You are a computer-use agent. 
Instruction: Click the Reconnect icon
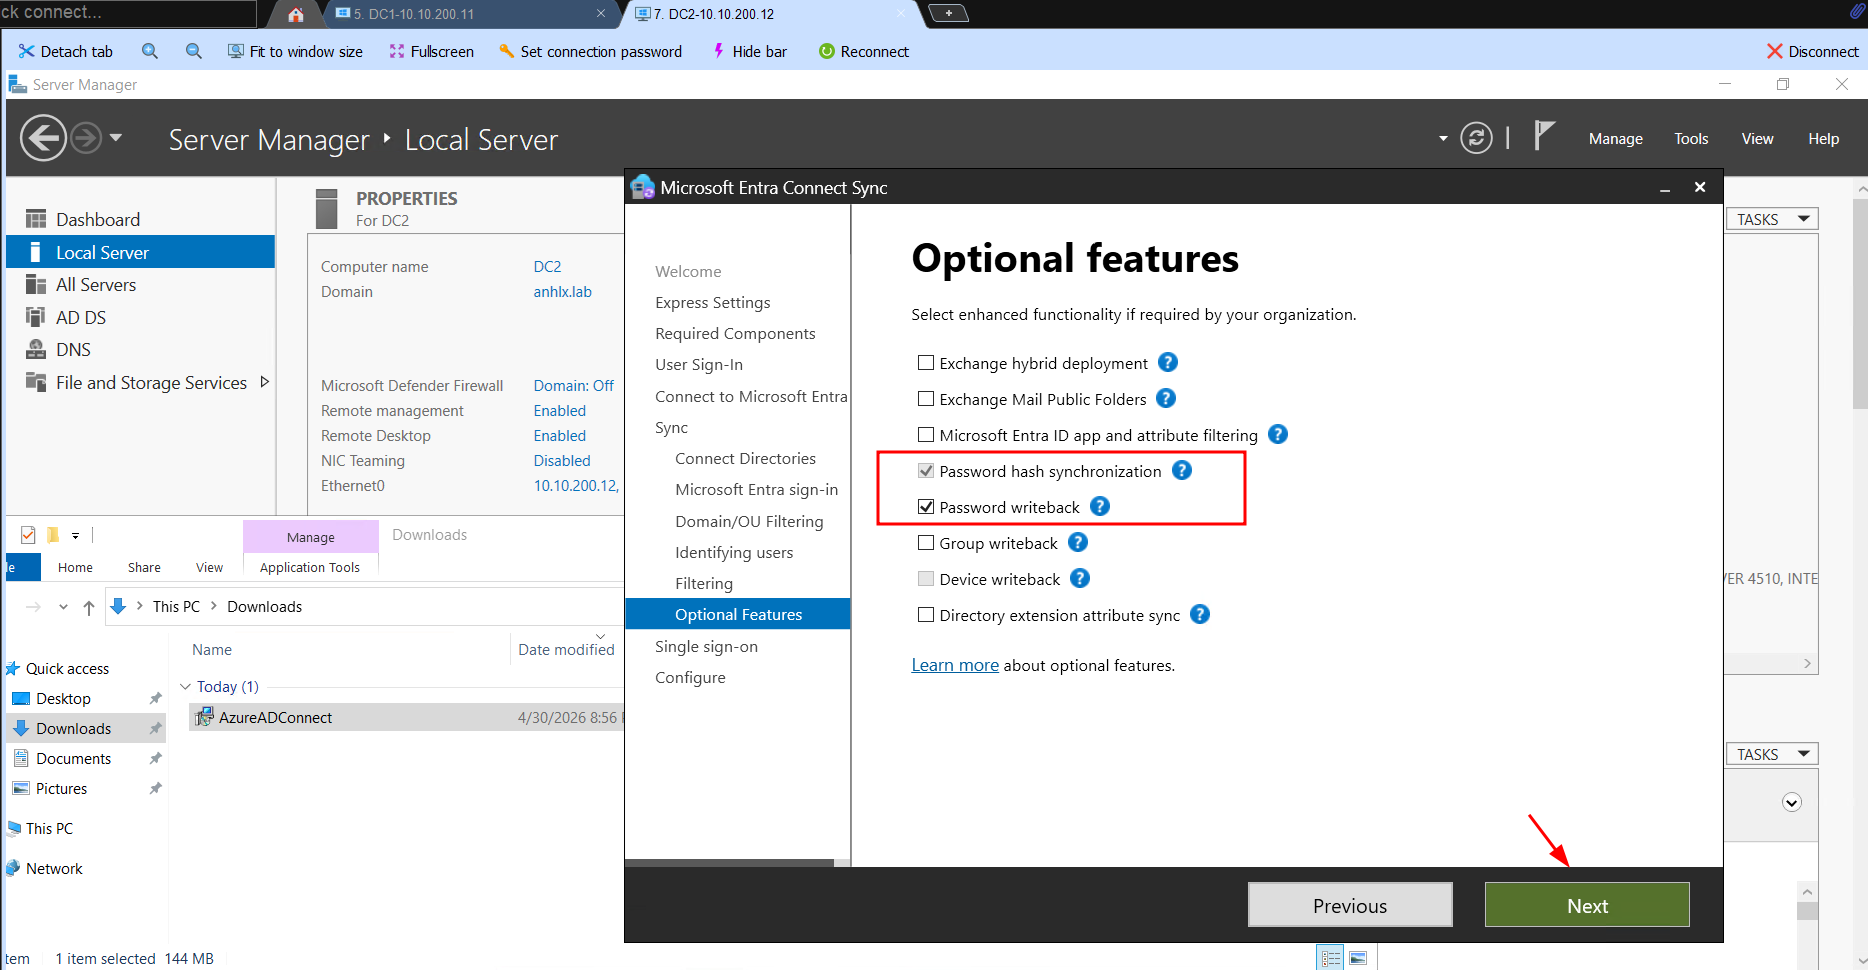[827, 51]
